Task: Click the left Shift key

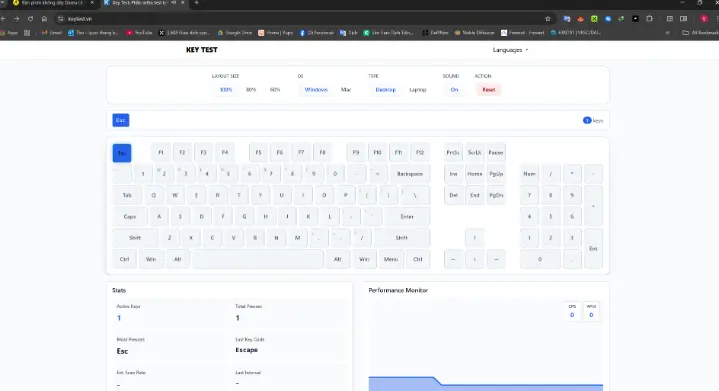Action: point(135,238)
